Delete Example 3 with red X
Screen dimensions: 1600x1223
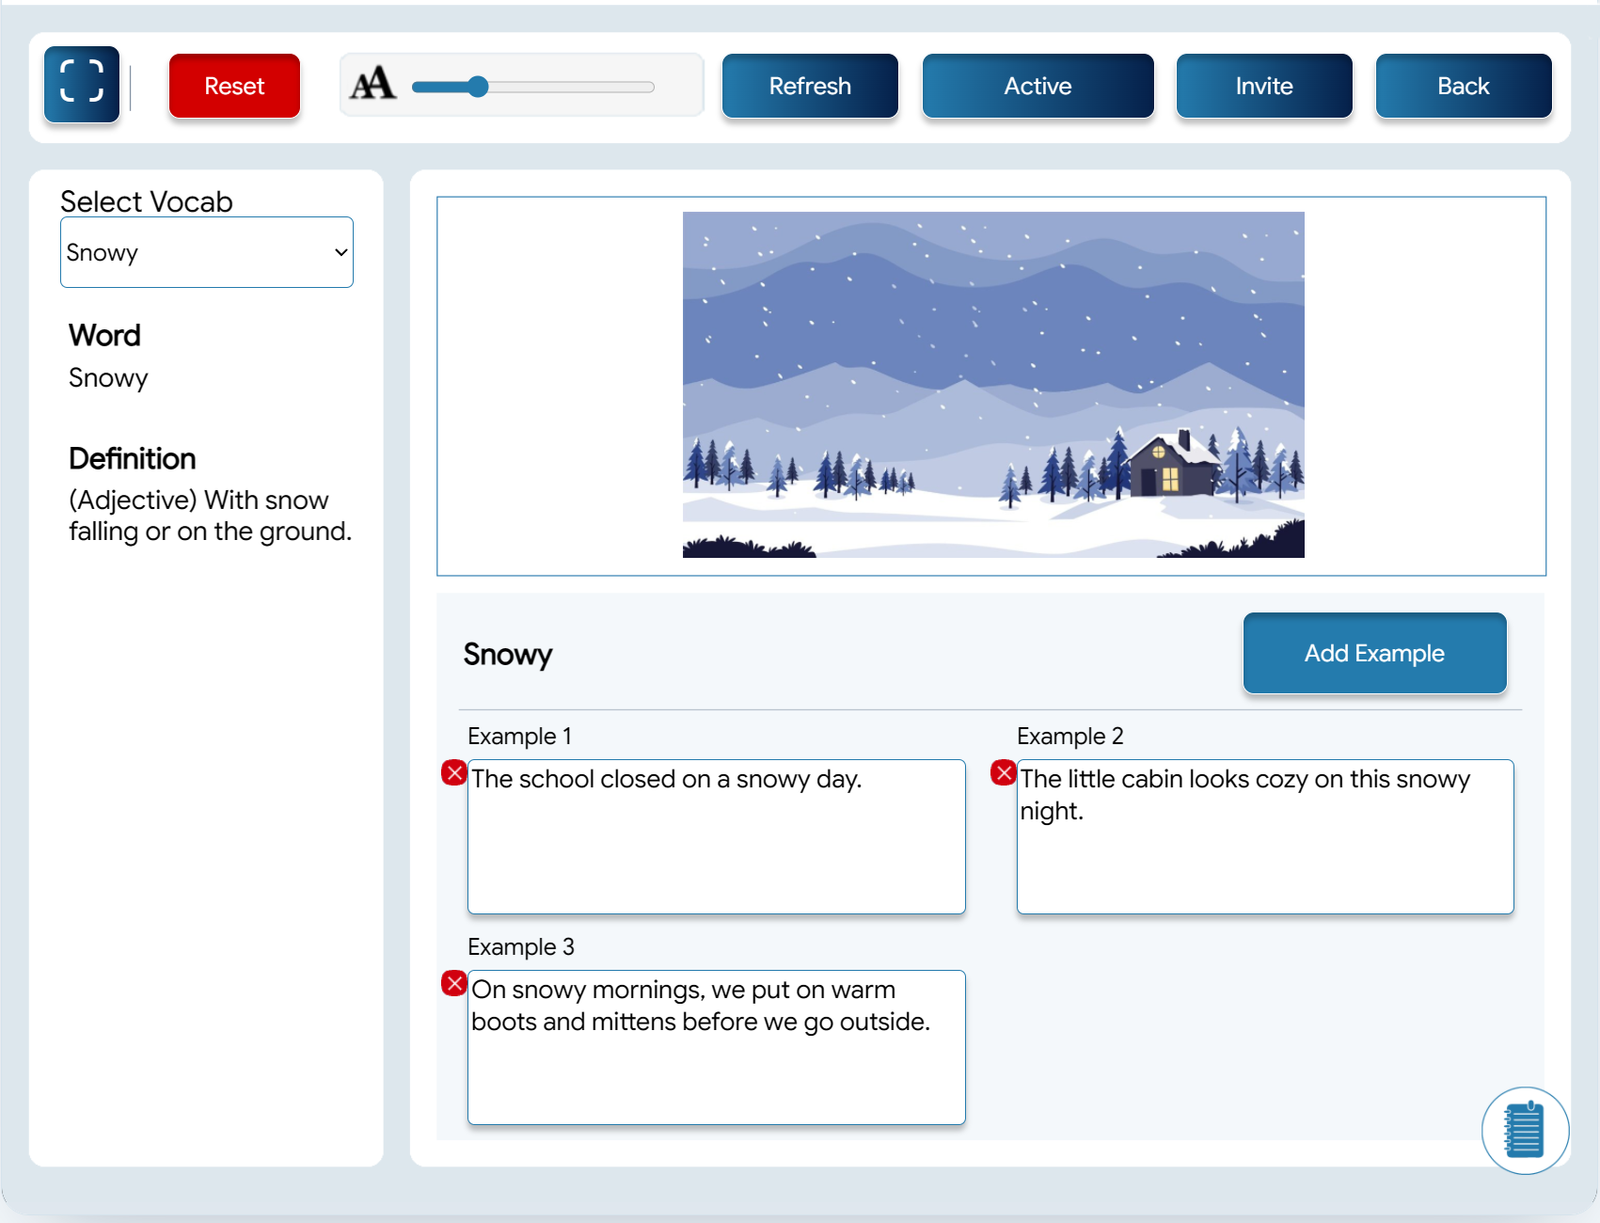click(454, 983)
